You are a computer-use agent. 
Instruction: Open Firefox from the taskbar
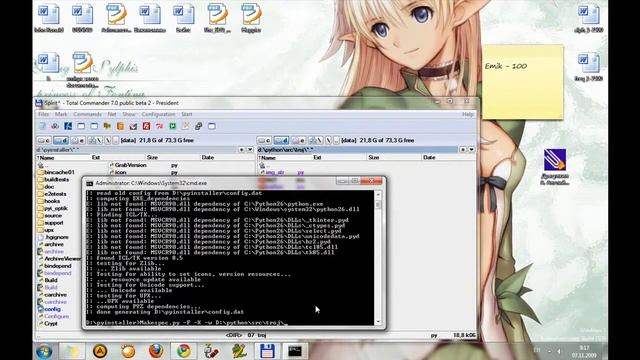156,351
